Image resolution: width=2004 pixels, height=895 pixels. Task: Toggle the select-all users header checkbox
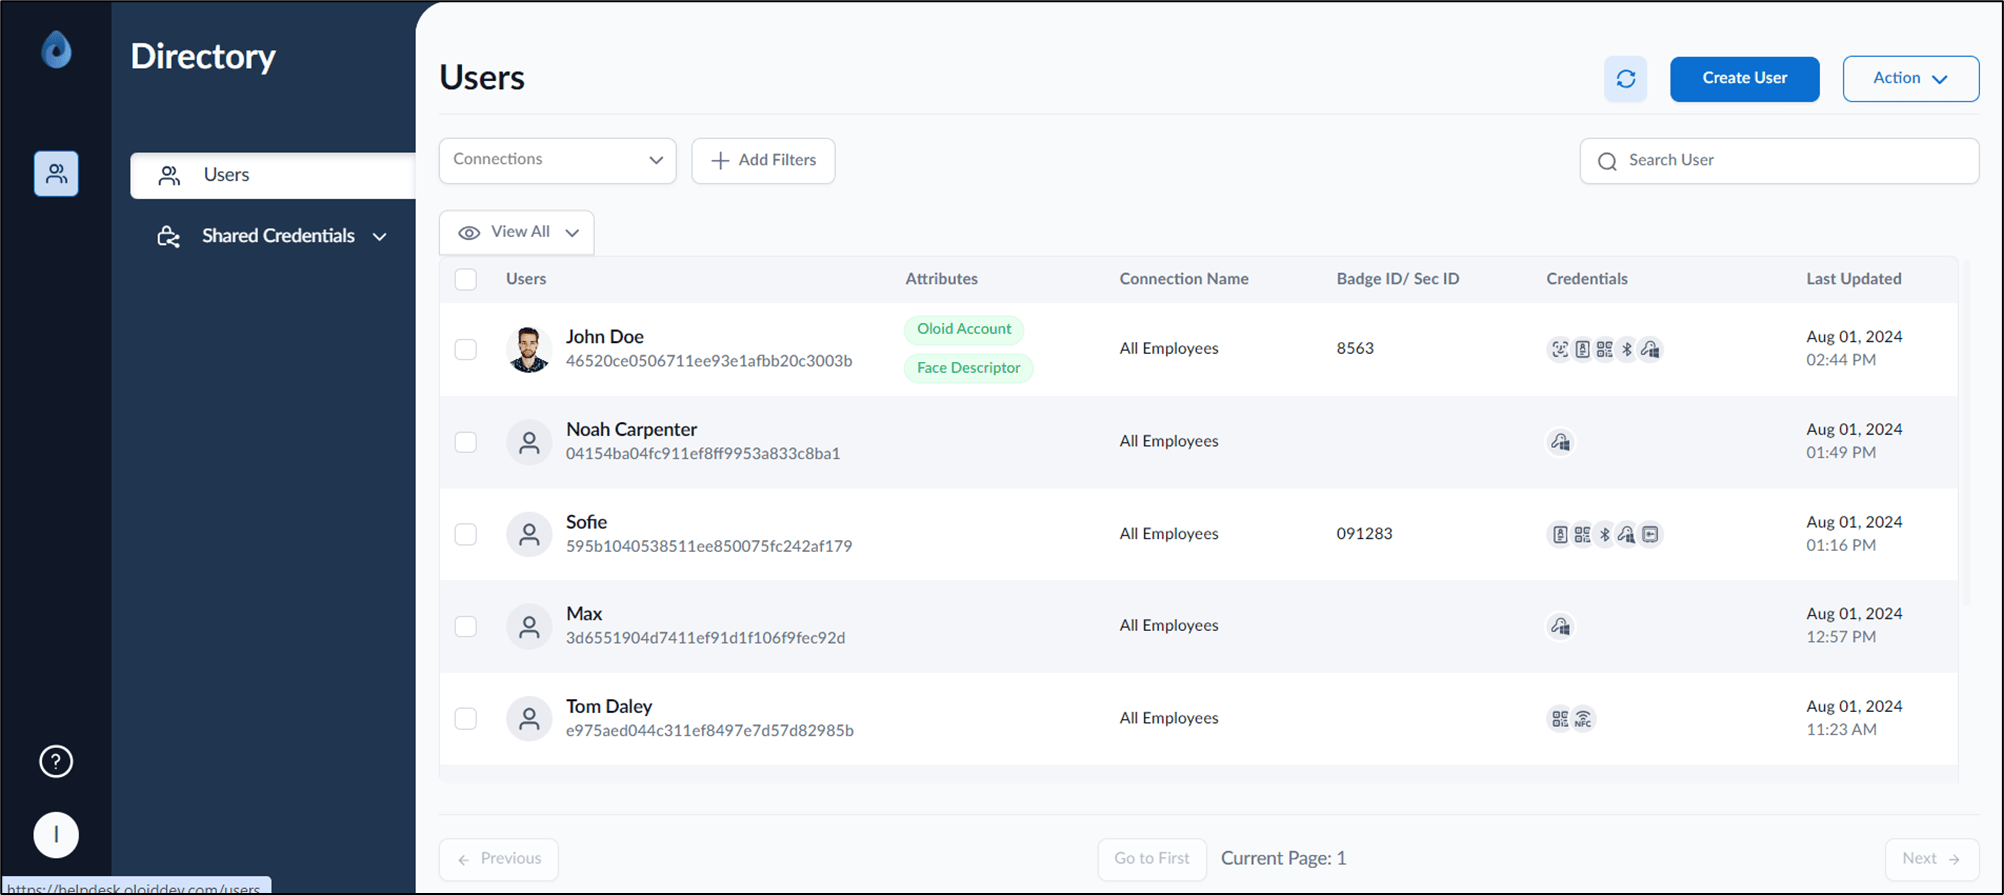tap(466, 279)
